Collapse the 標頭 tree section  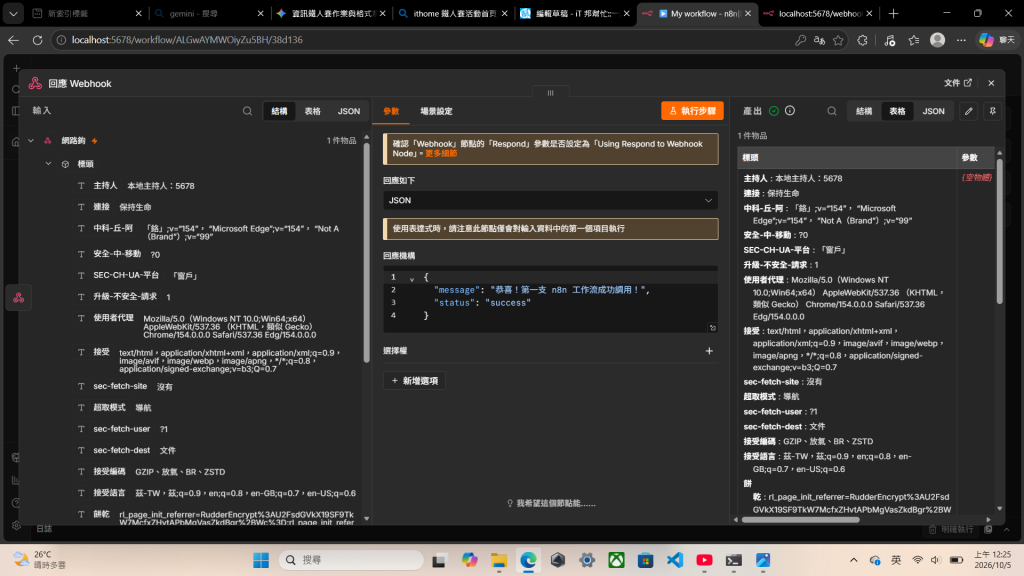48,164
